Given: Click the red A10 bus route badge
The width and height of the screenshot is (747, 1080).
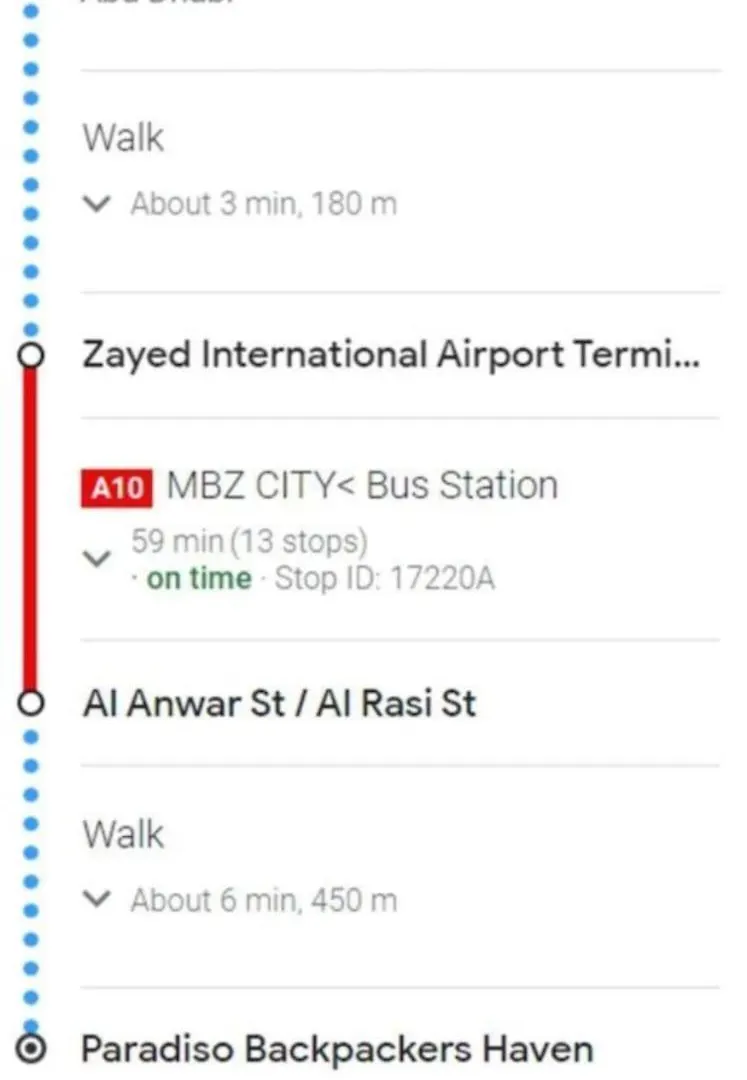Looking at the screenshot, I should tap(116, 488).
